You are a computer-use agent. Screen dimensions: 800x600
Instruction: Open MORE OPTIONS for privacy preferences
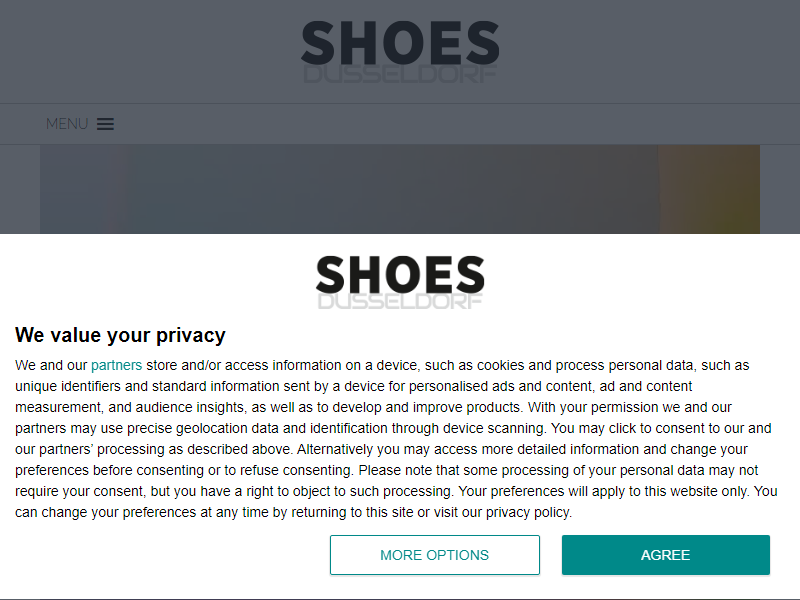point(435,555)
